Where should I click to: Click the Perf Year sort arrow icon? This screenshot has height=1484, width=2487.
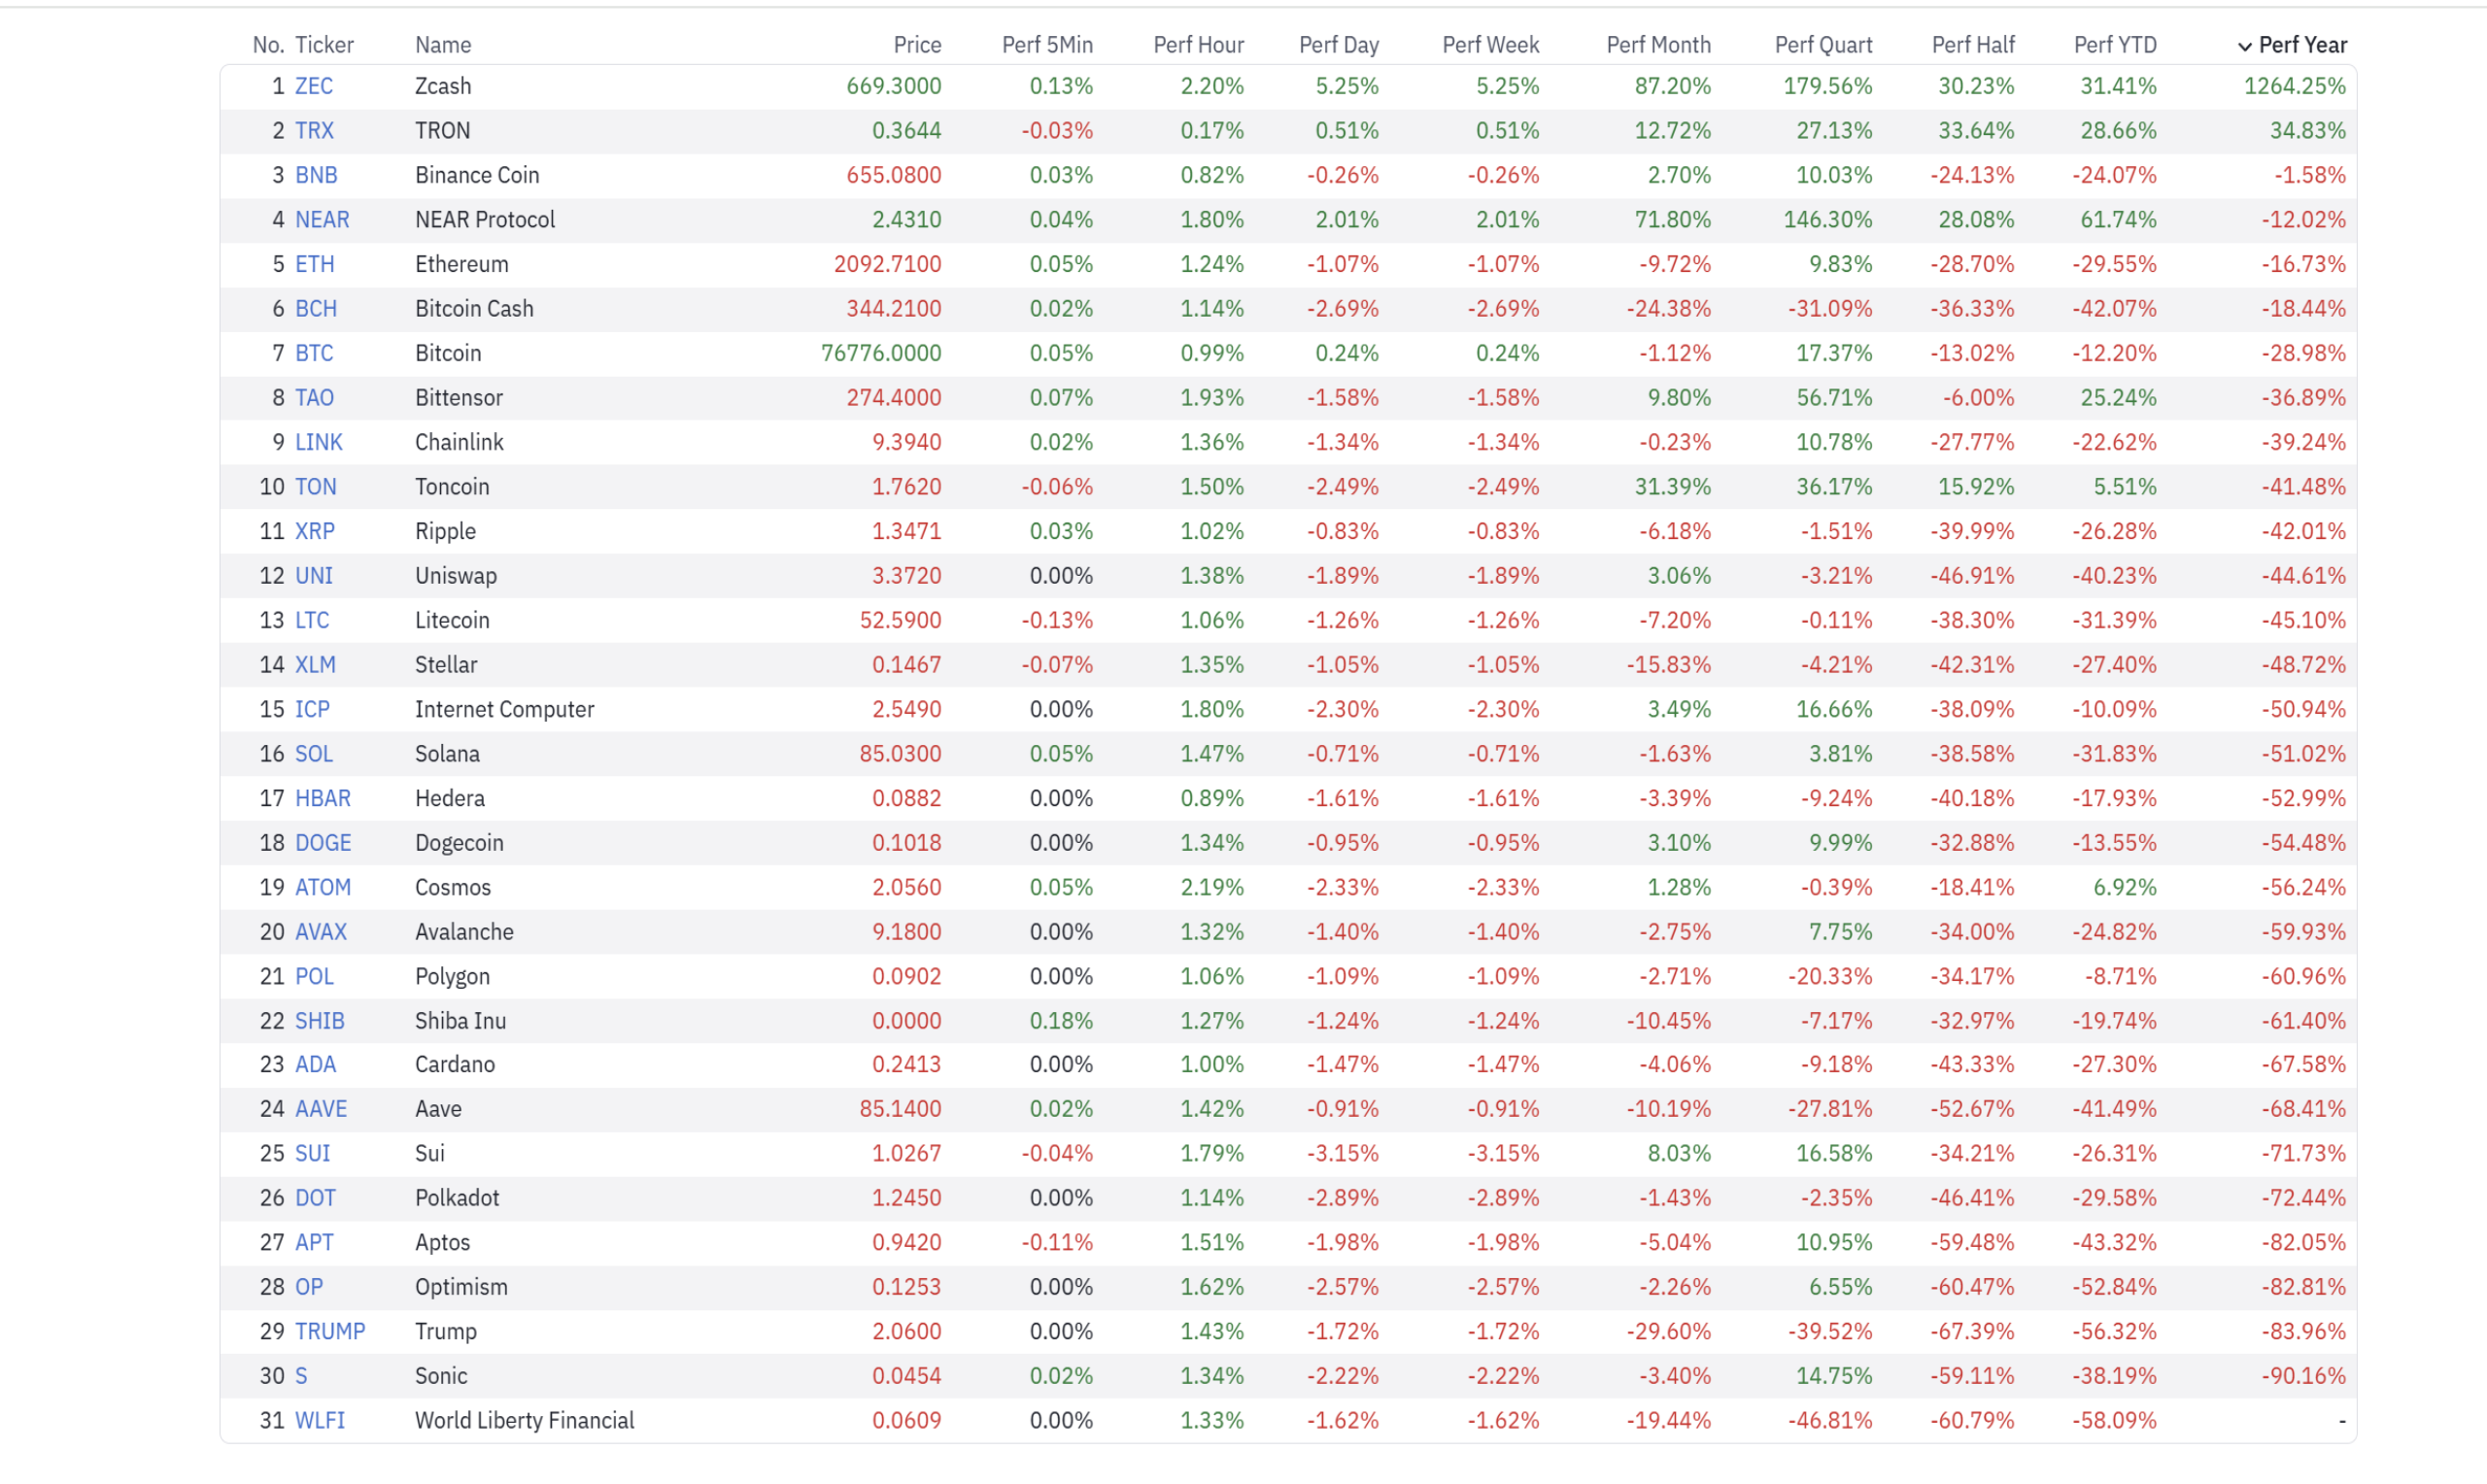[x=2244, y=46]
